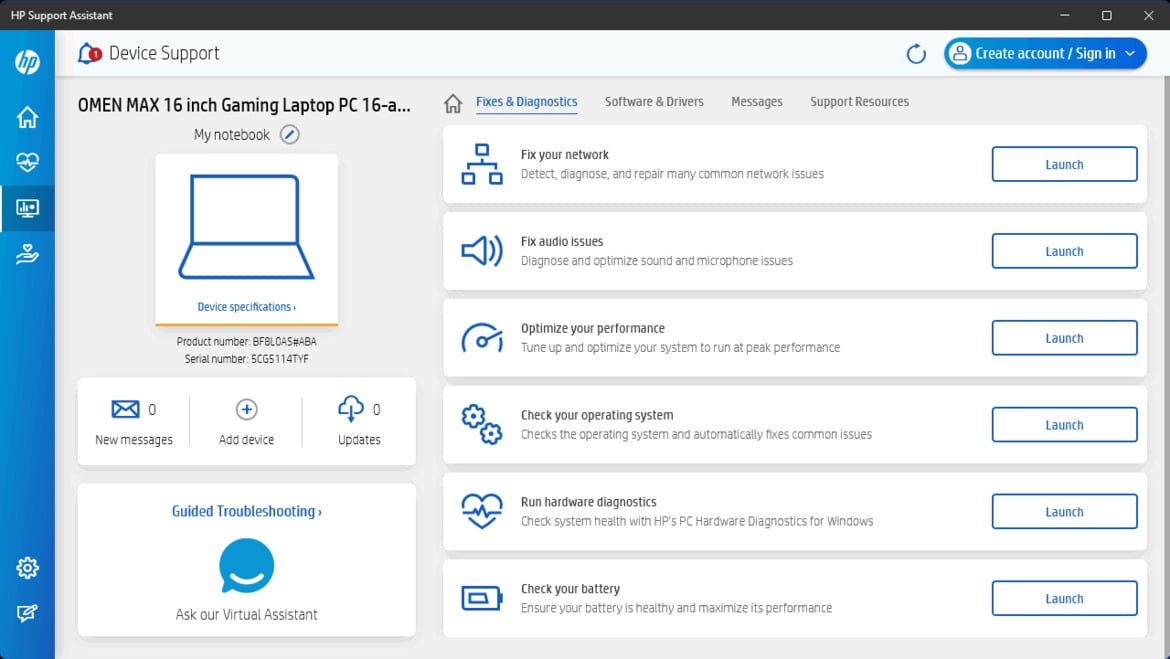Viewport: 1170px width, 659px height.
Task: Click the laptop illustration thumbnail
Action: tap(246, 227)
